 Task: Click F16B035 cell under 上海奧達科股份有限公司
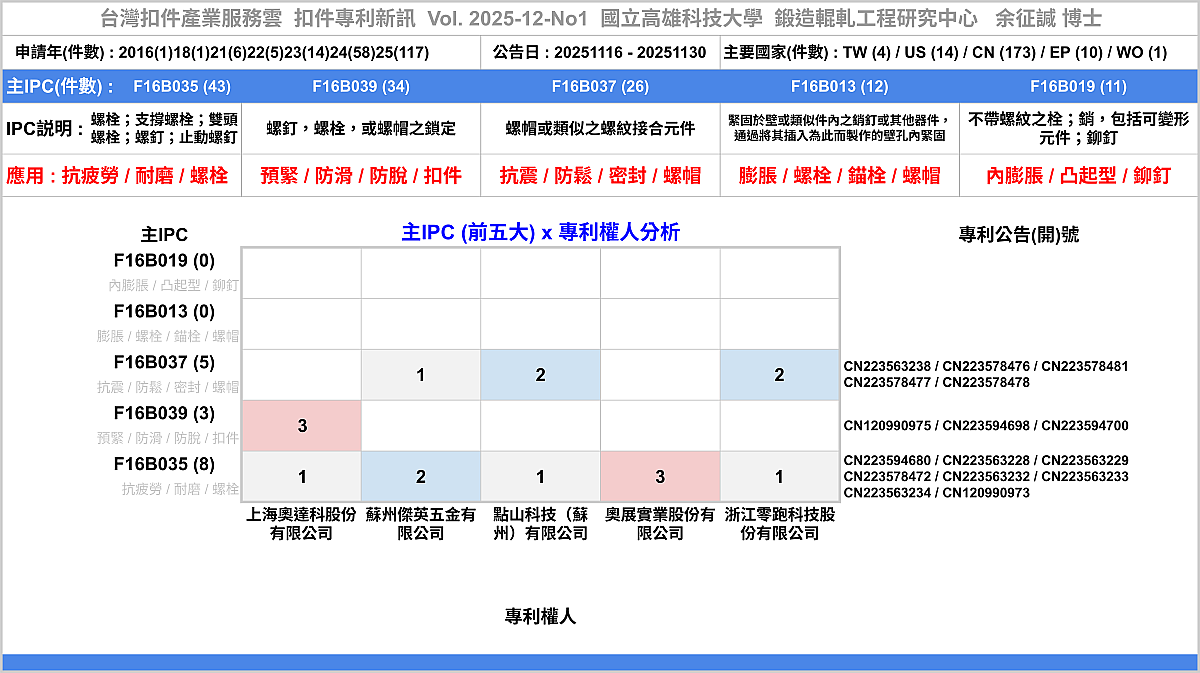pyautogui.click(x=302, y=477)
